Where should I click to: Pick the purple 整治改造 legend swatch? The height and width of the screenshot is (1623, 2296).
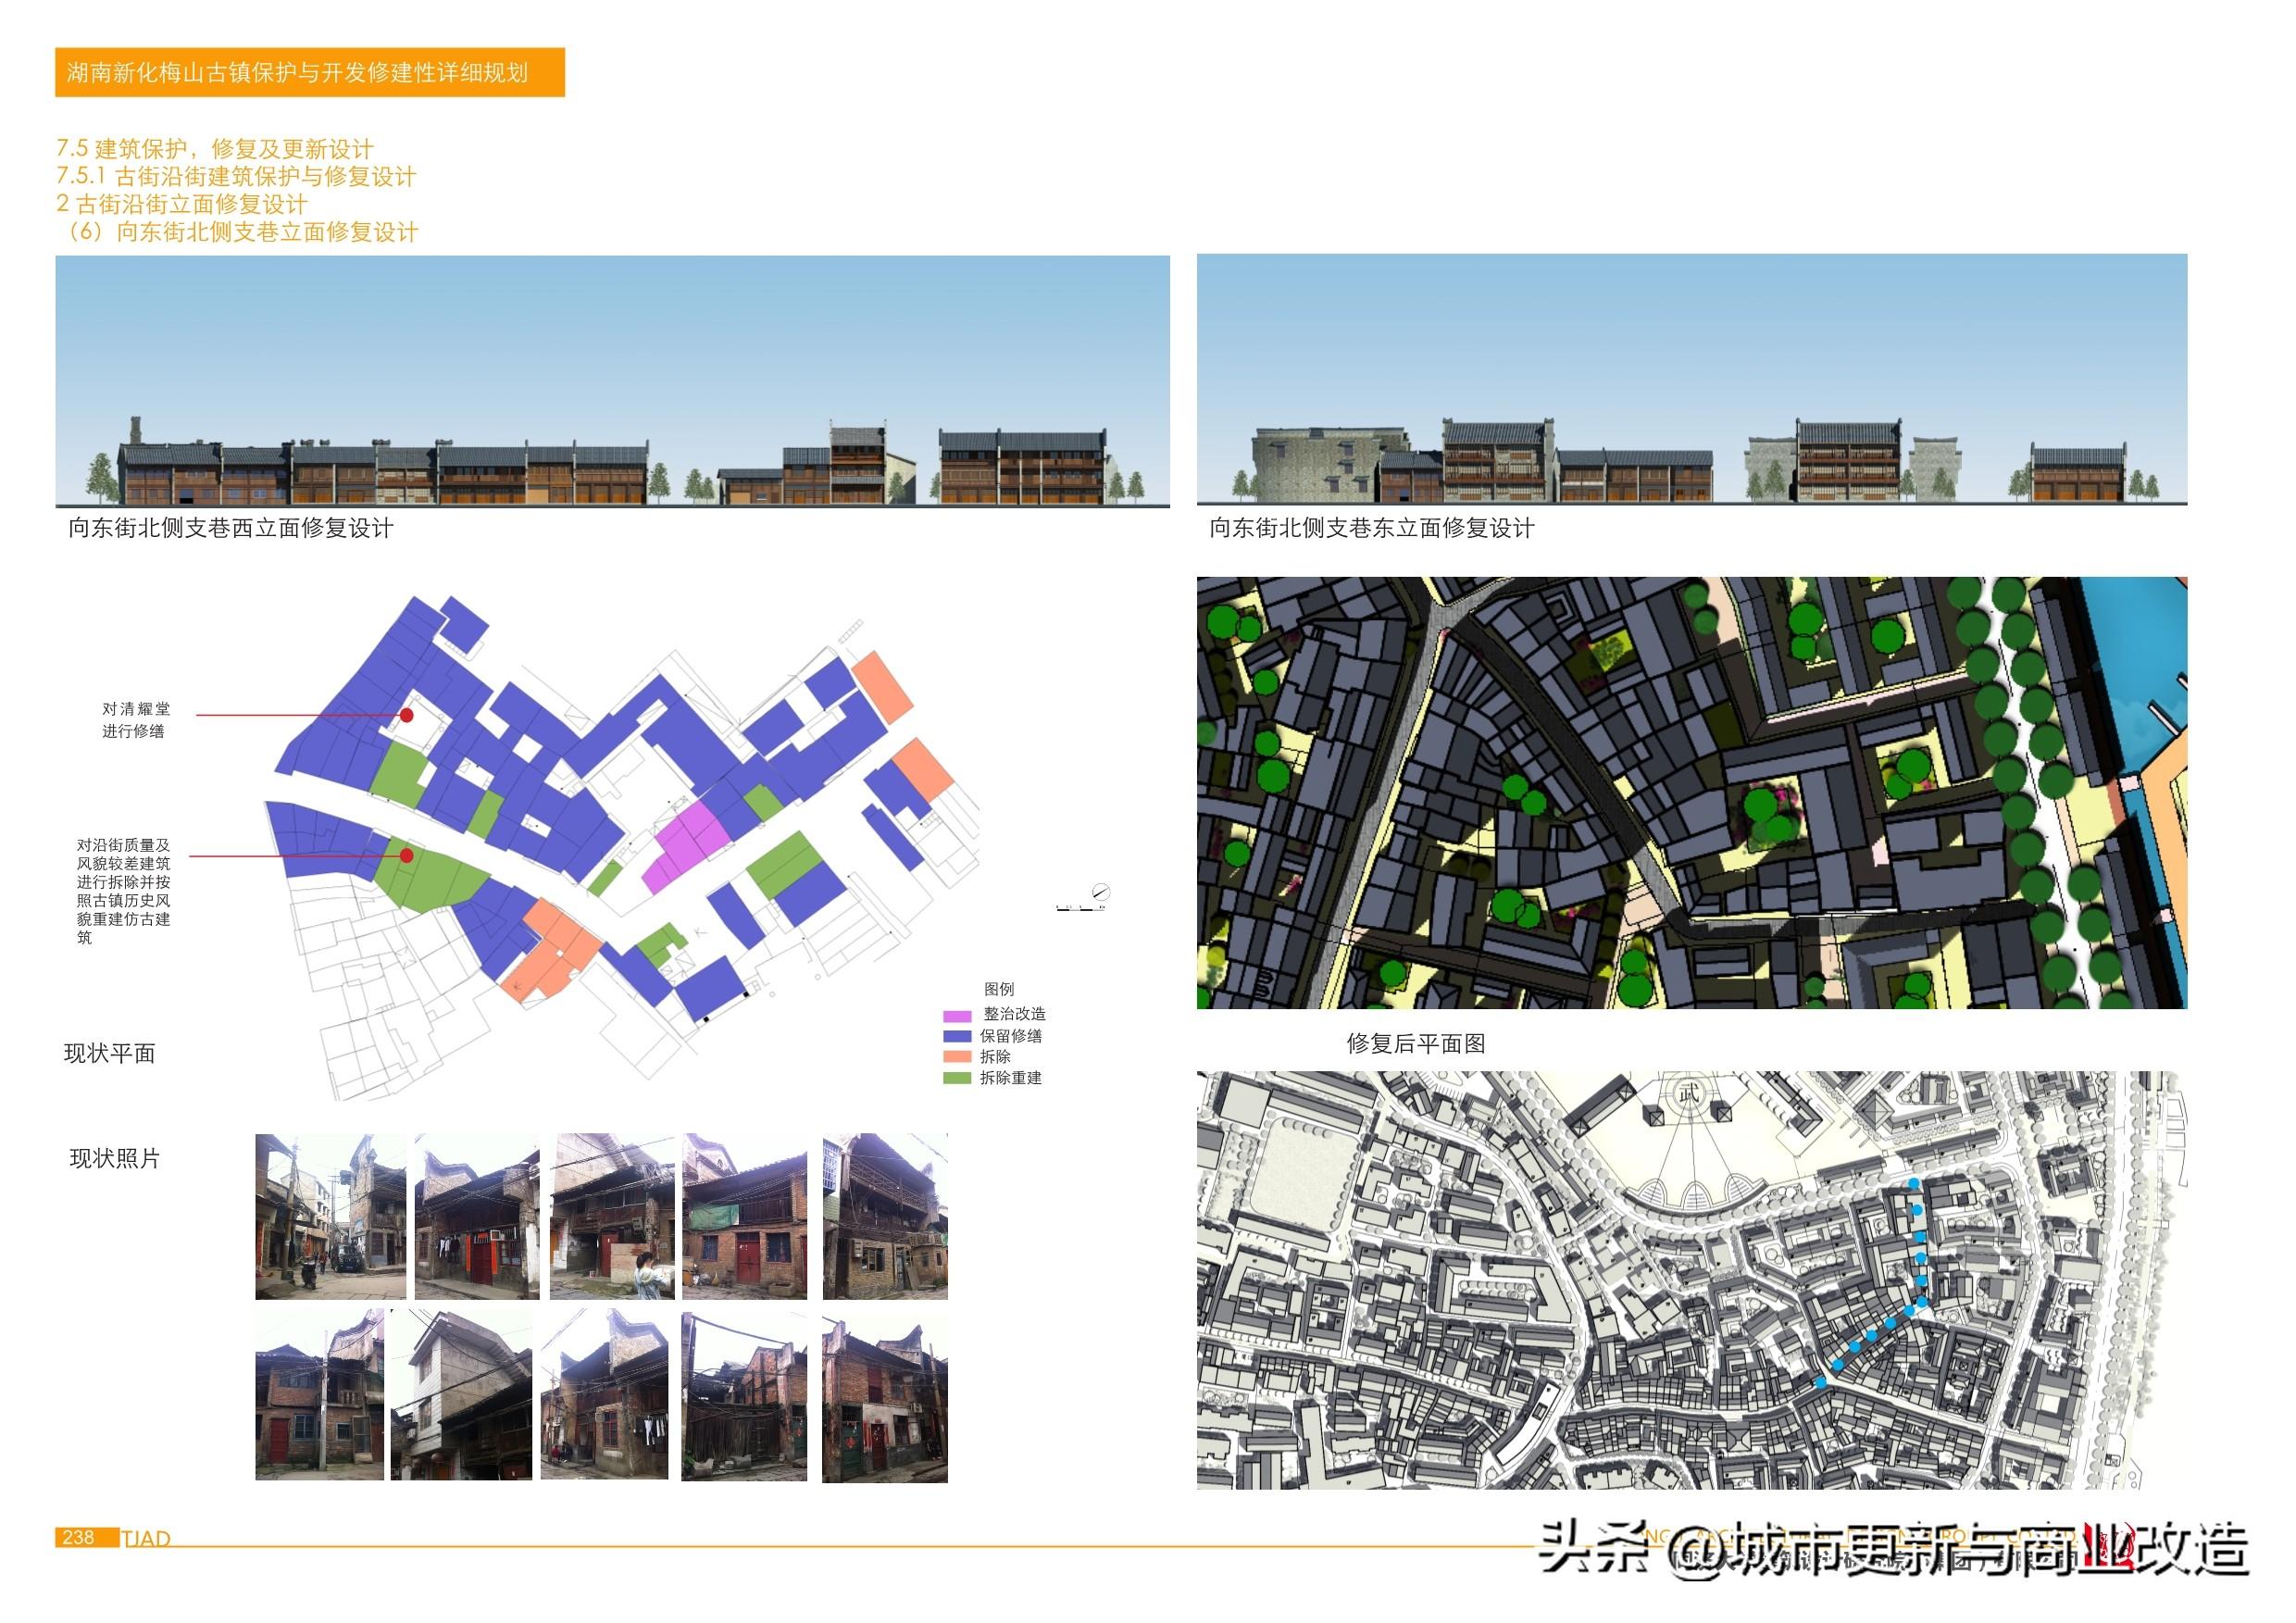tap(957, 1015)
